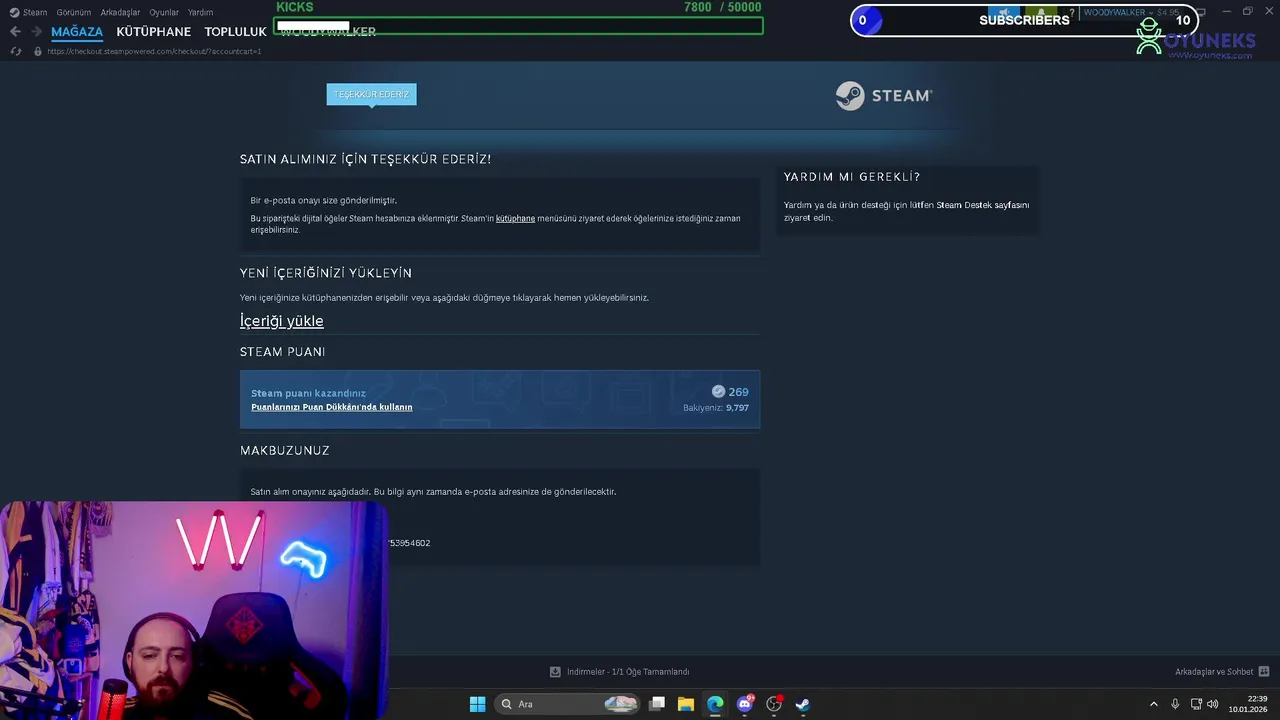This screenshot has height=720, width=1280.
Task: Open the Arkadaşlar menu
Action: click(120, 12)
